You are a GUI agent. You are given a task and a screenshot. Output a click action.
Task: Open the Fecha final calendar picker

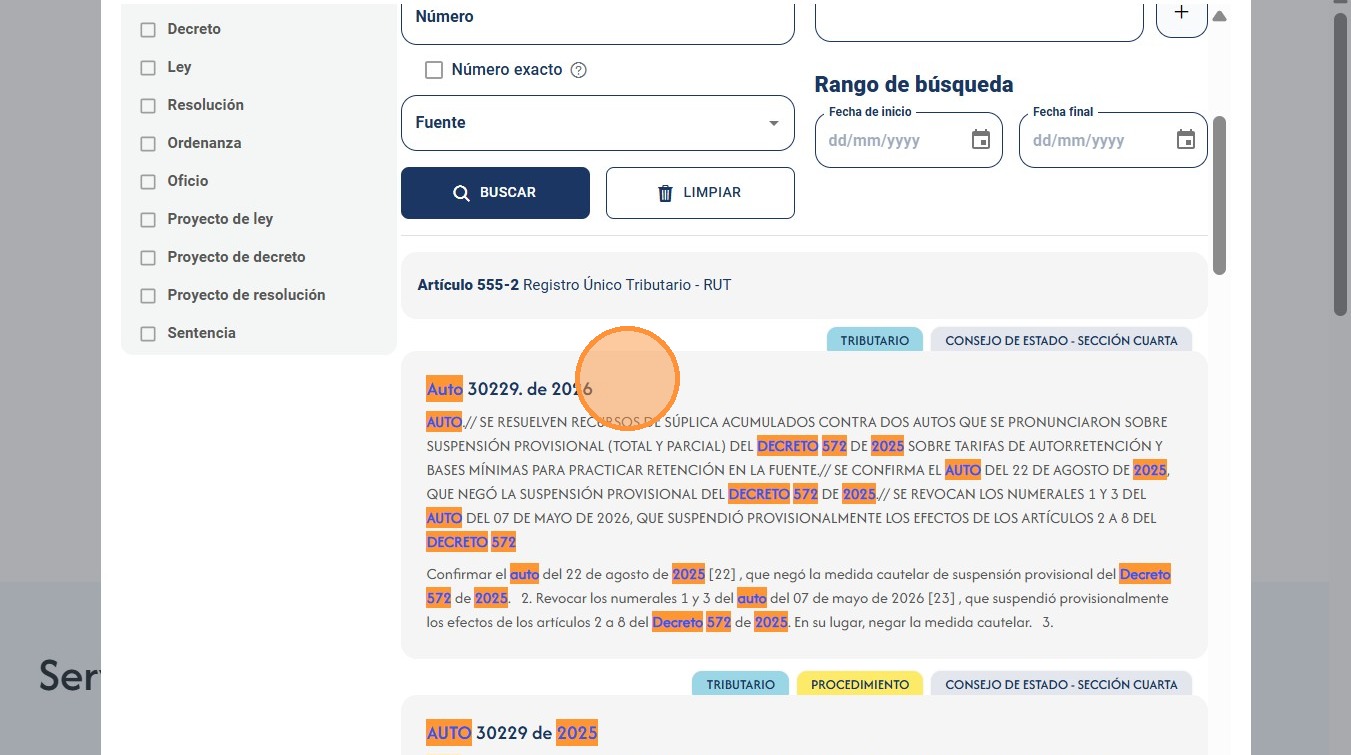tap(1185, 140)
